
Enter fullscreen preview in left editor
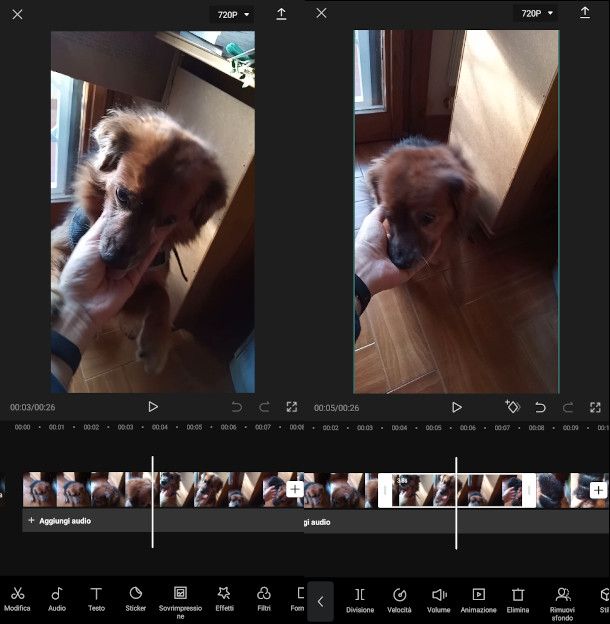(x=292, y=407)
